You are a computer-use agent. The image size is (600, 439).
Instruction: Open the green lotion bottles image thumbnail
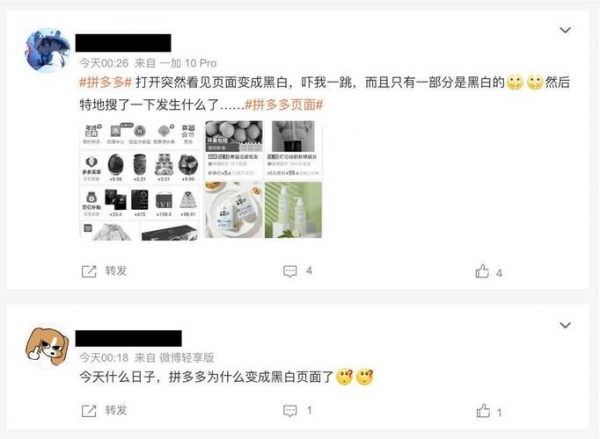pyautogui.click(x=293, y=210)
